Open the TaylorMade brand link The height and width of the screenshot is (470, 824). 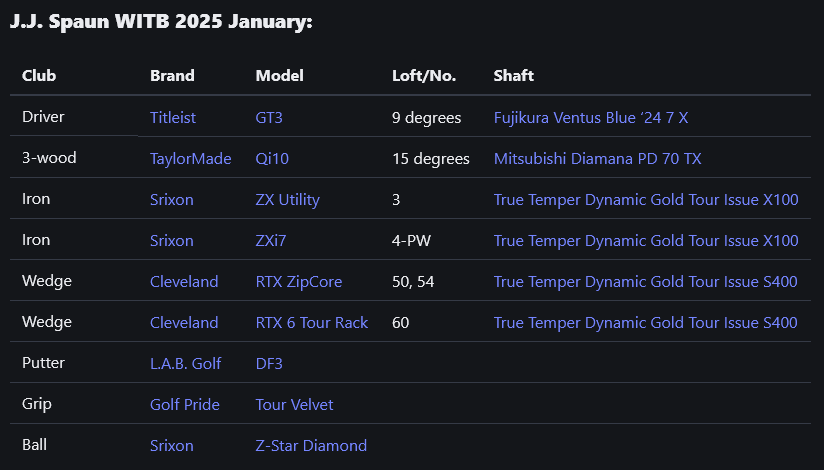(x=190, y=158)
